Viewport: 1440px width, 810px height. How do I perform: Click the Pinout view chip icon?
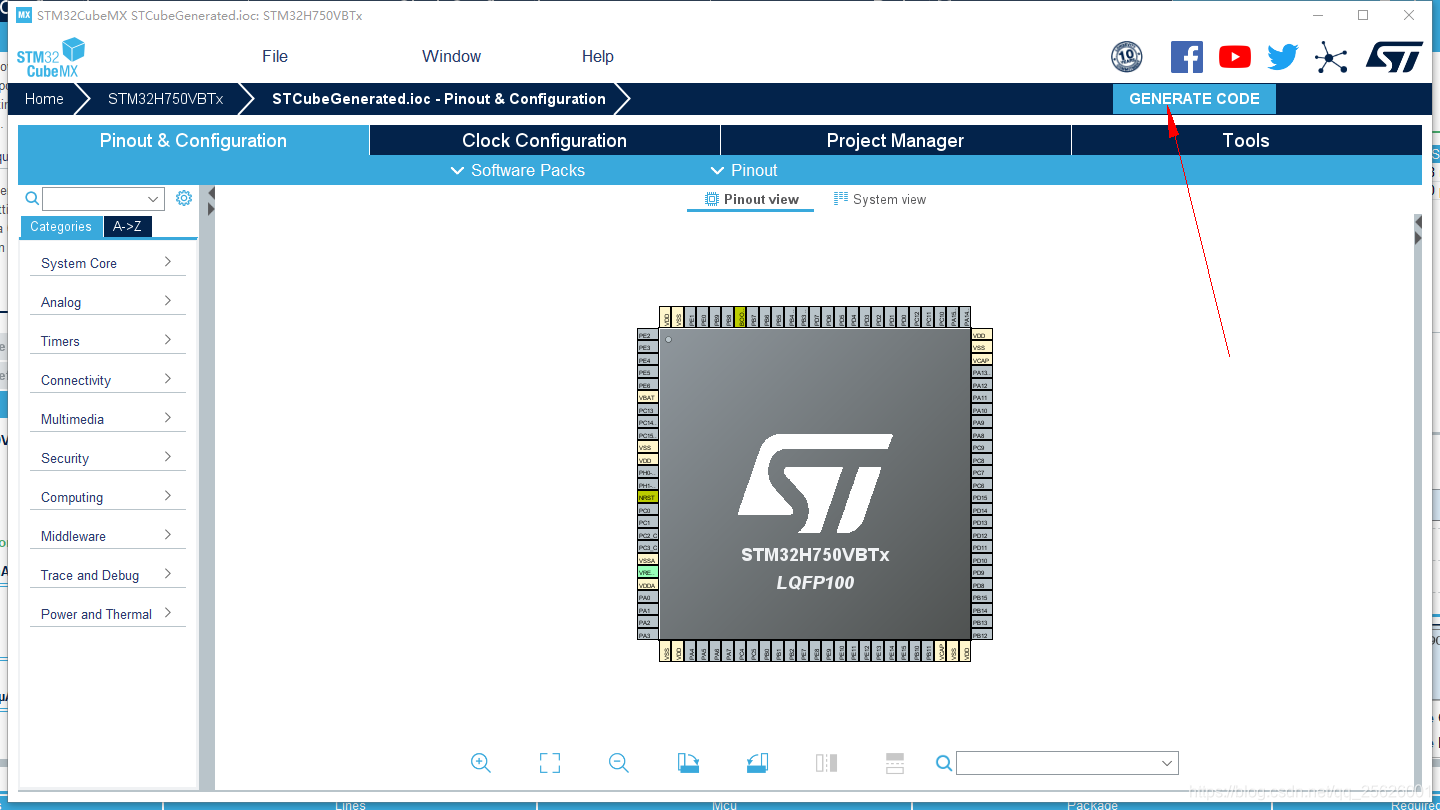pyautogui.click(x=712, y=199)
